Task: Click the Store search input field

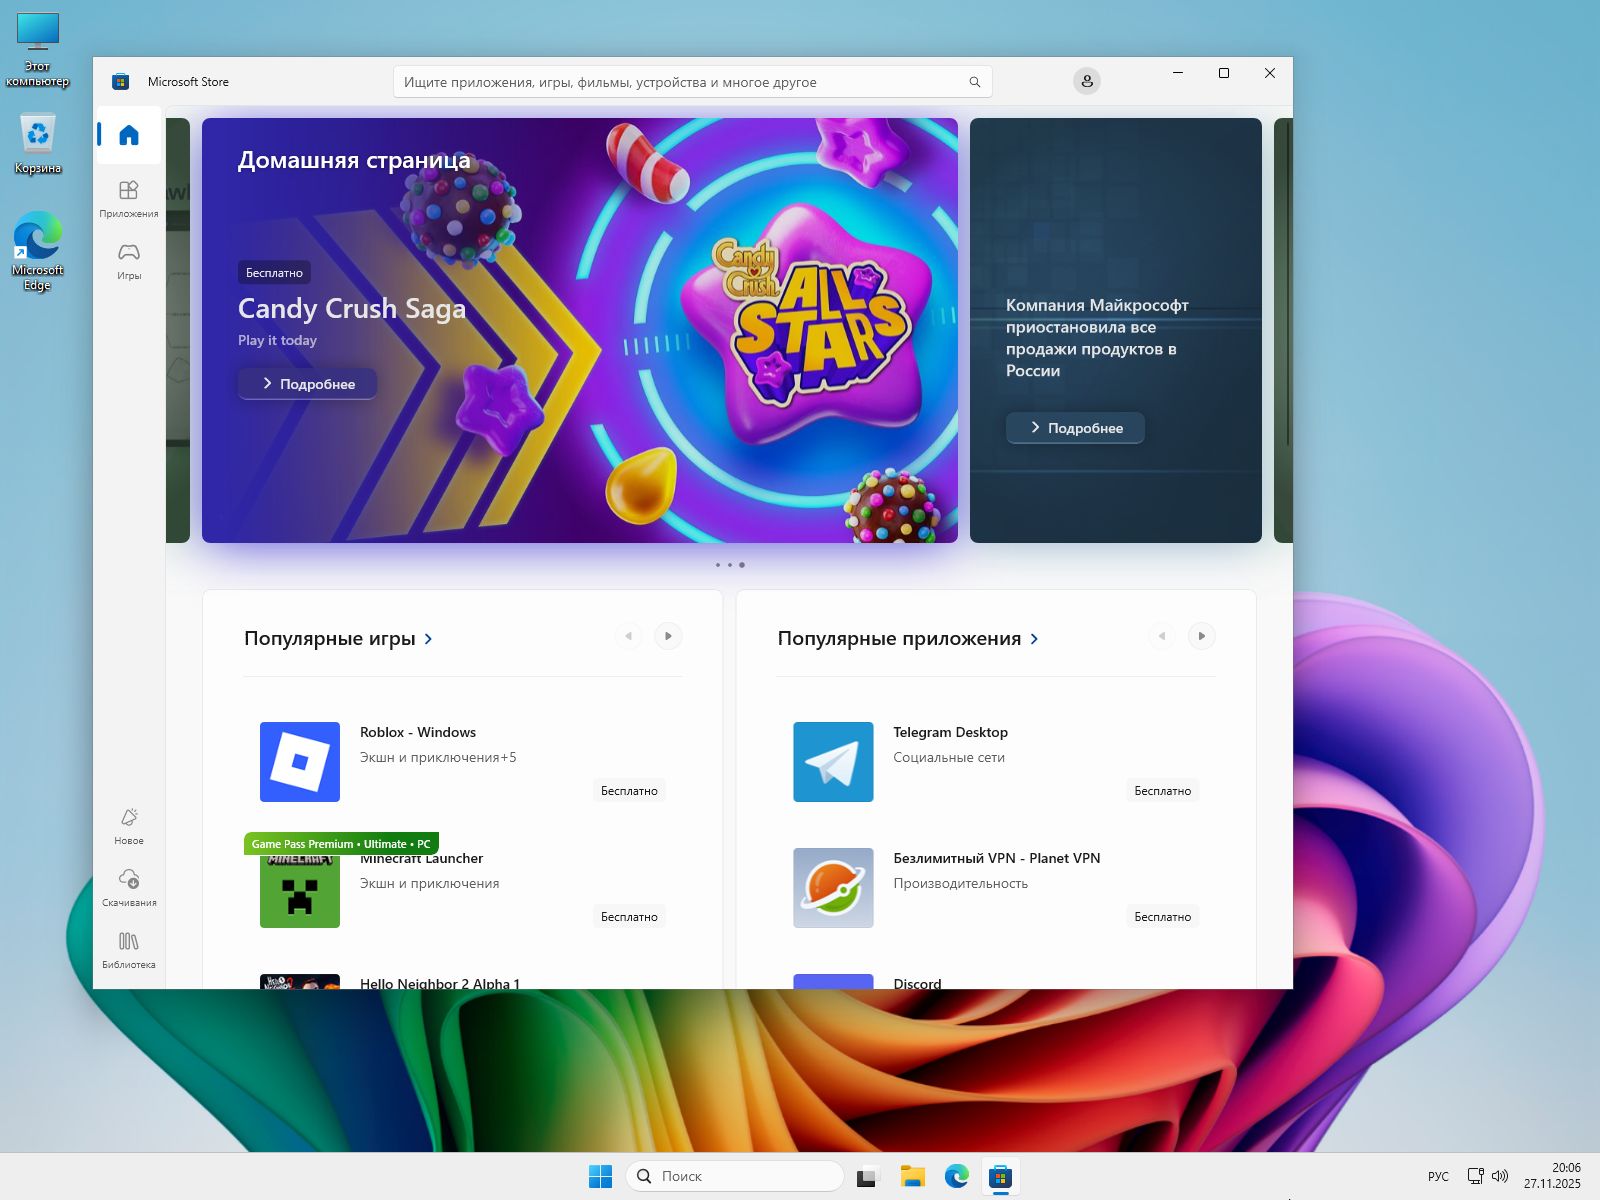Action: [680, 82]
